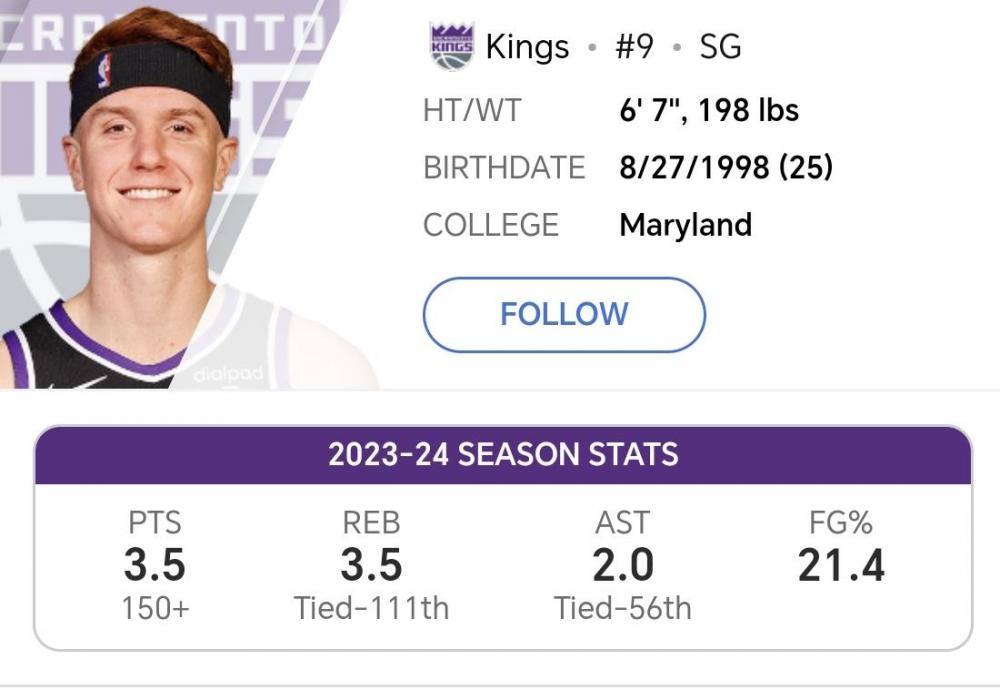Open the Kings team name link
This screenshot has height=690, width=1000.
pos(527,47)
